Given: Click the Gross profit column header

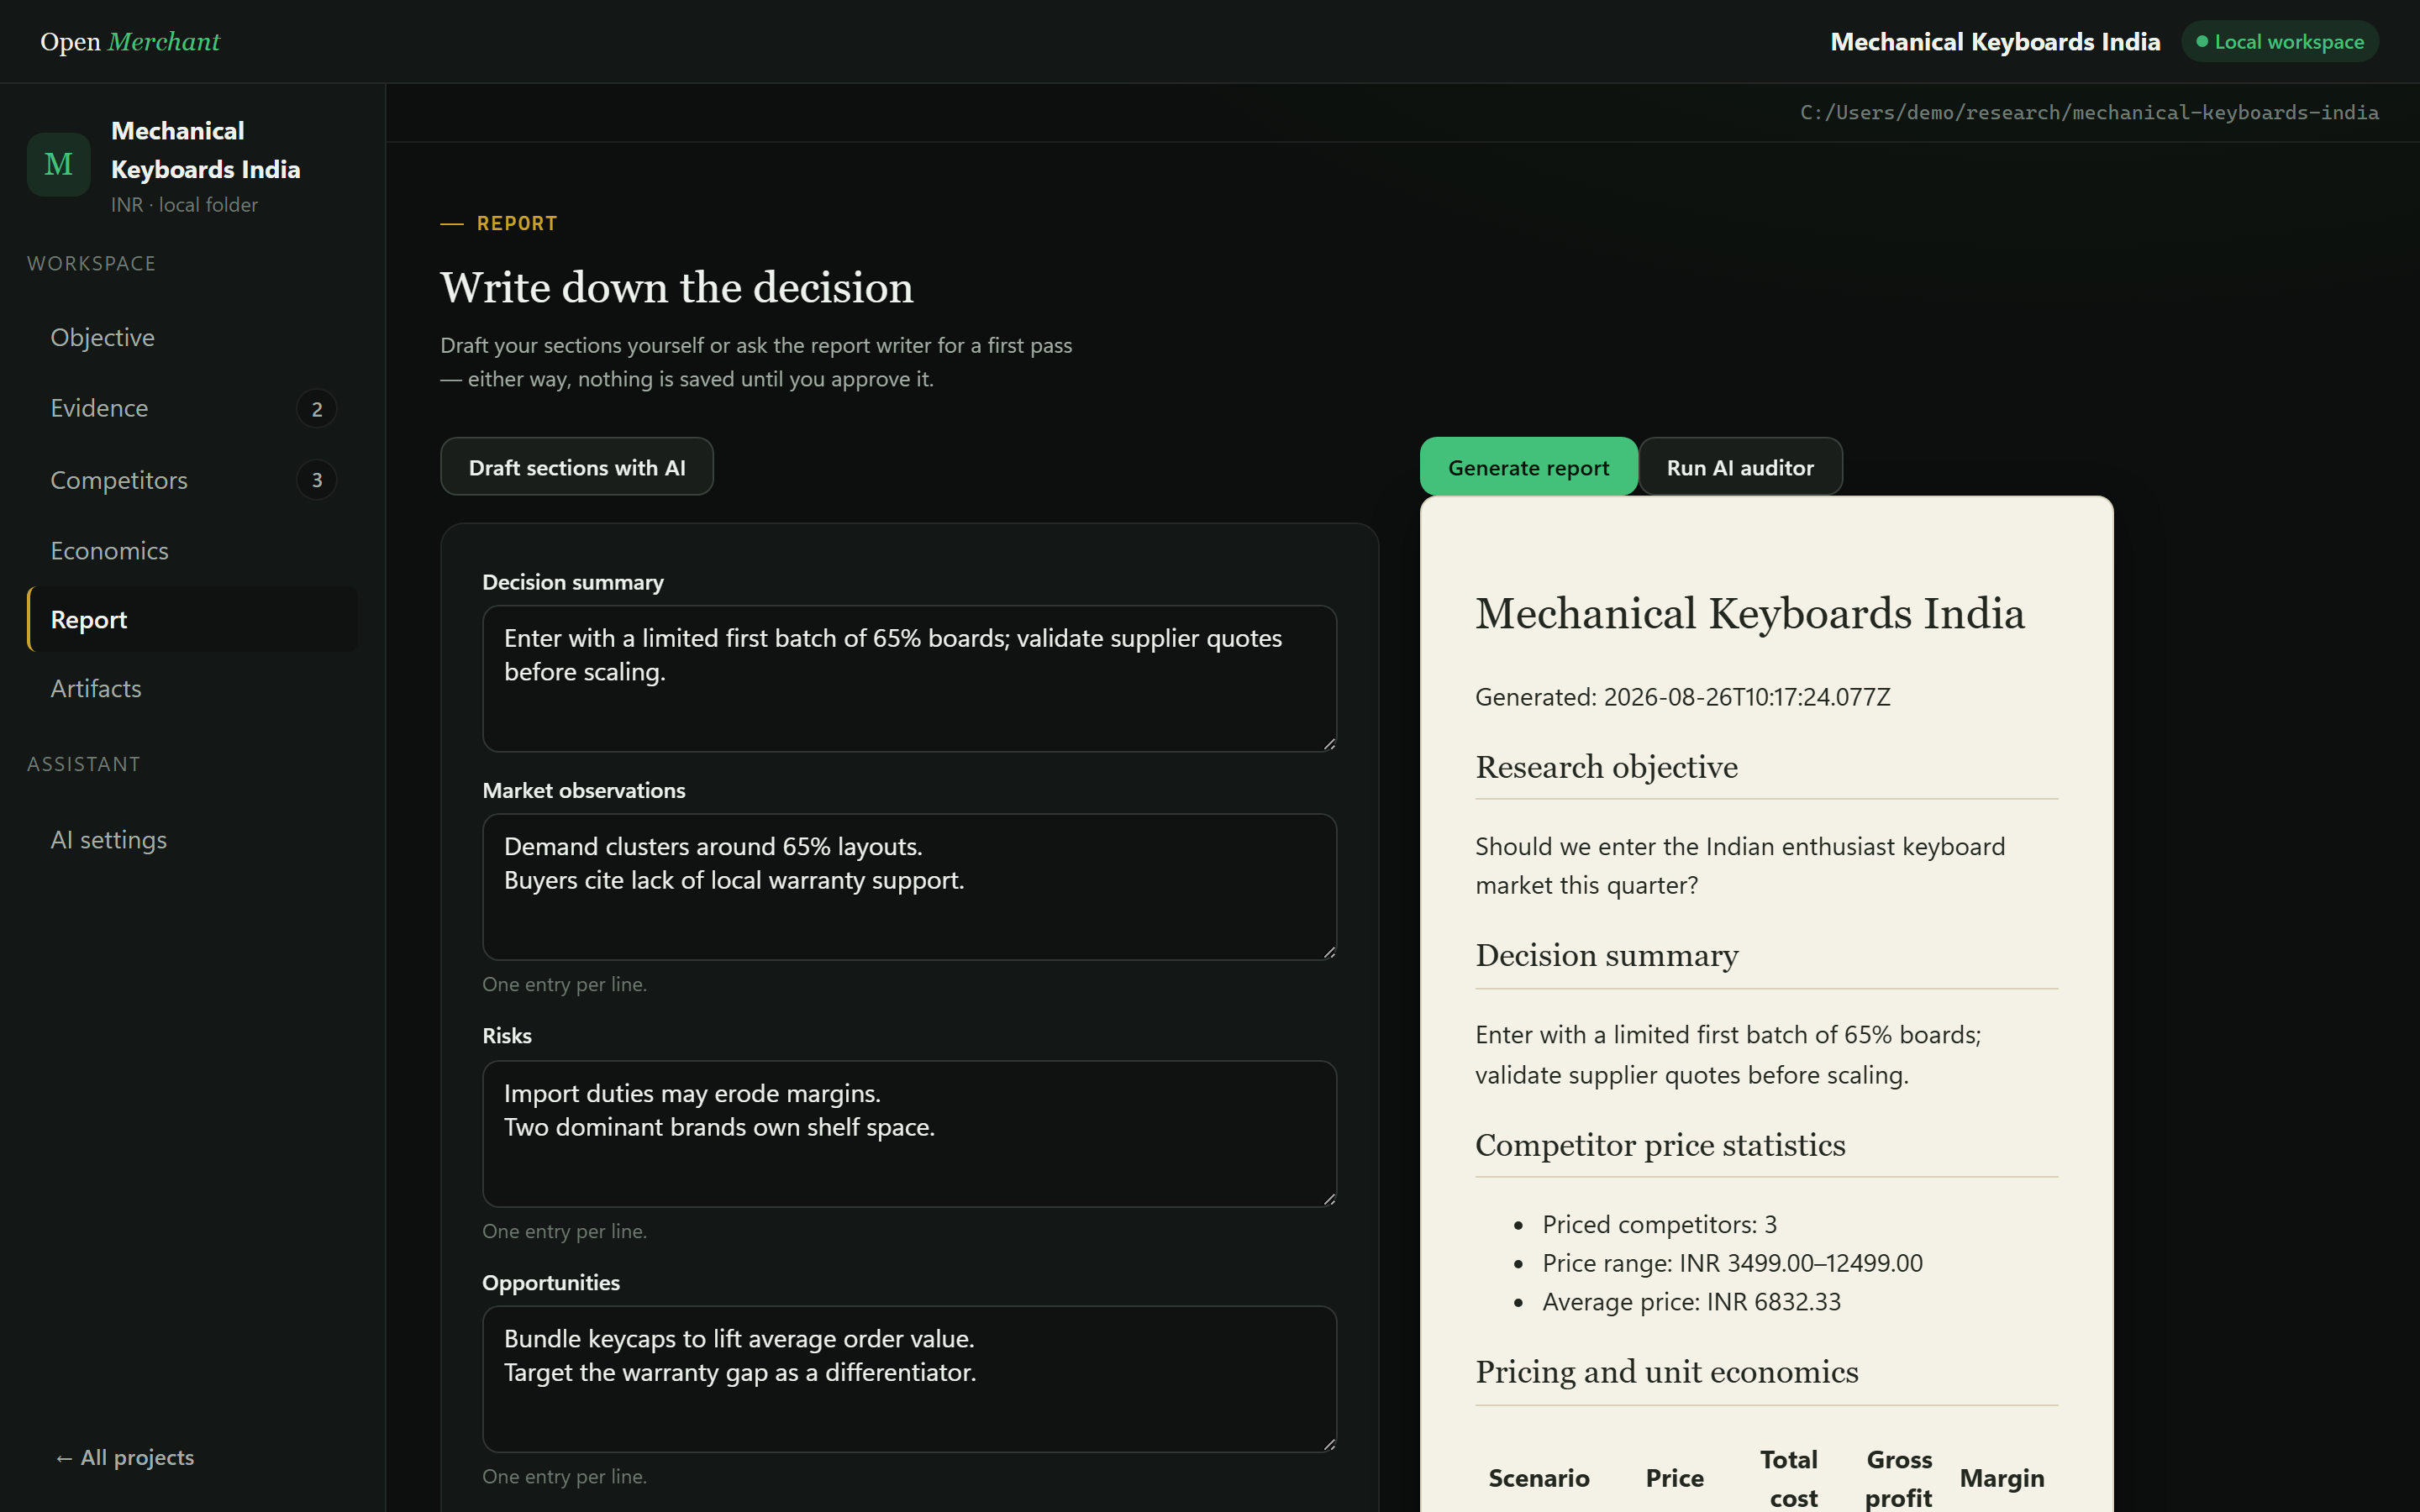Looking at the screenshot, I should click(1898, 1479).
